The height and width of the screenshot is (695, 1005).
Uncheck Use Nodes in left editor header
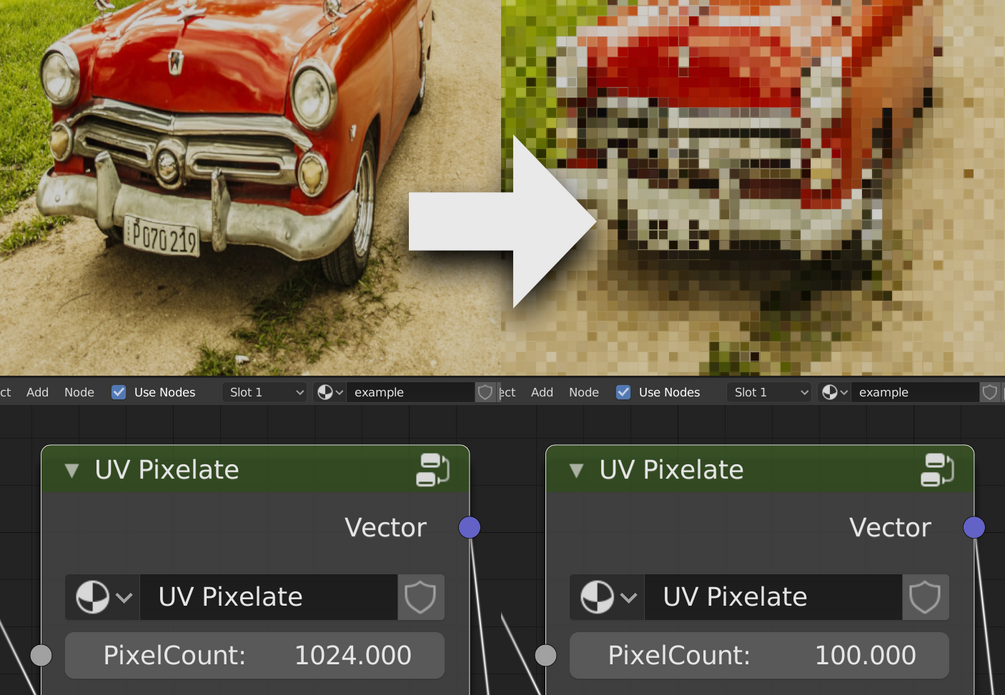[119, 392]
